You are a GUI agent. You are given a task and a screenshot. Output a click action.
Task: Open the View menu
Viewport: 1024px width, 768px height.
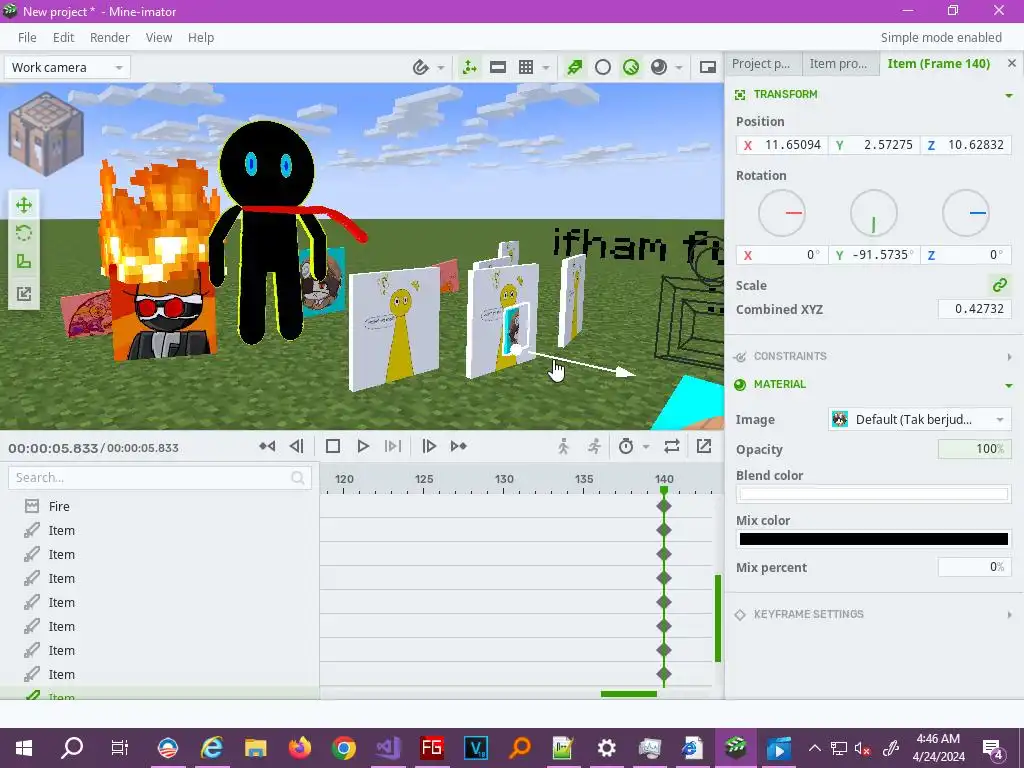tap(159, 37)
